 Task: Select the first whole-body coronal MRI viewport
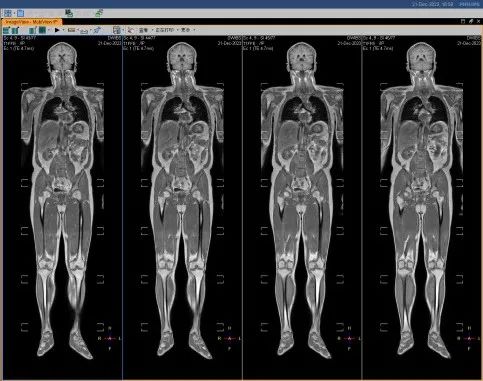click(x=62, y=207)
